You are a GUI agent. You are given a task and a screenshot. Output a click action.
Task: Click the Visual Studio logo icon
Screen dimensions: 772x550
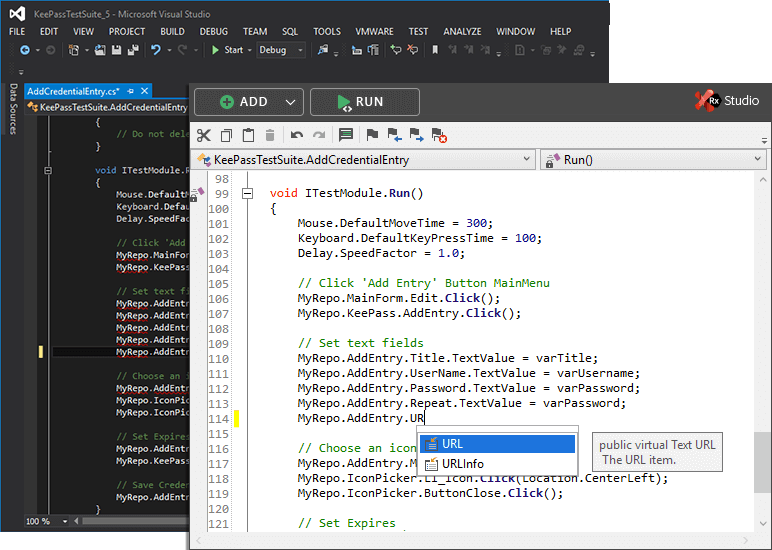coord(17,13)
